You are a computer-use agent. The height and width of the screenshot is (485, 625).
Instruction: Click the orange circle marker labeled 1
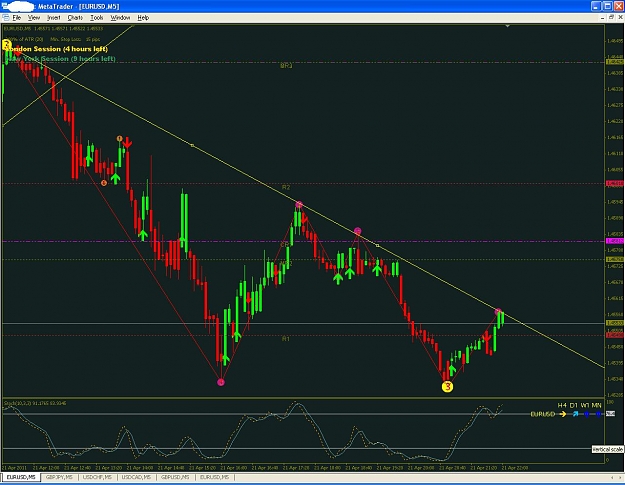tap(120, 139)
